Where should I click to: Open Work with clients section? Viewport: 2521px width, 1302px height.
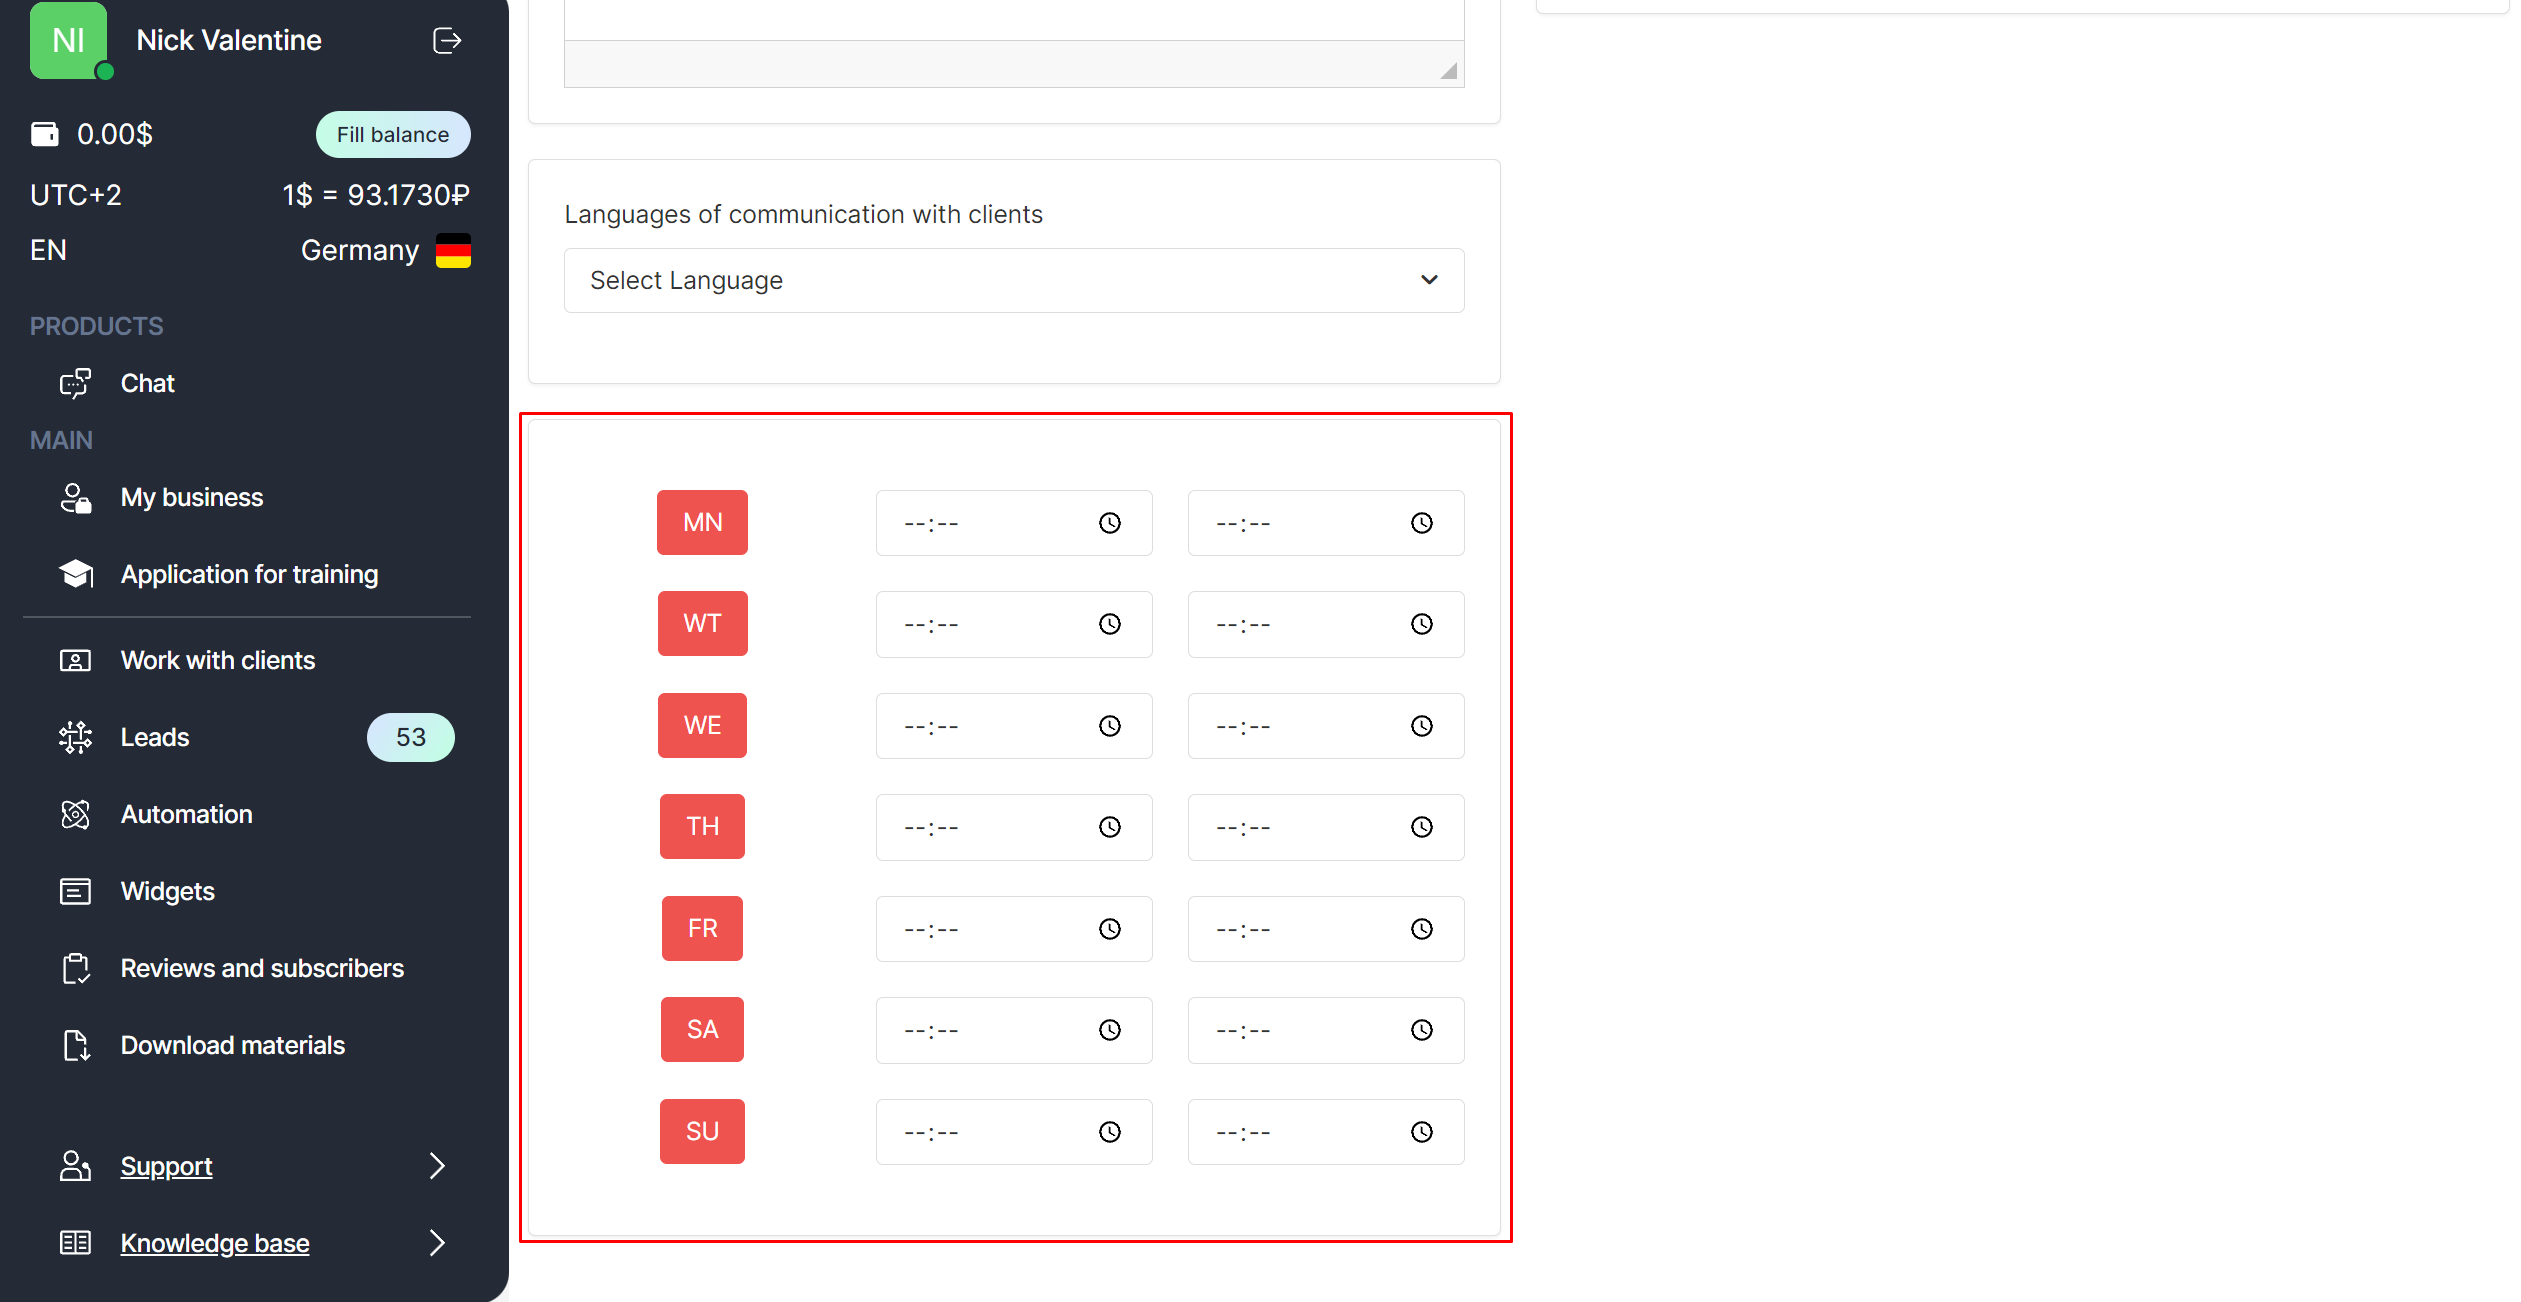click(217, 661)
